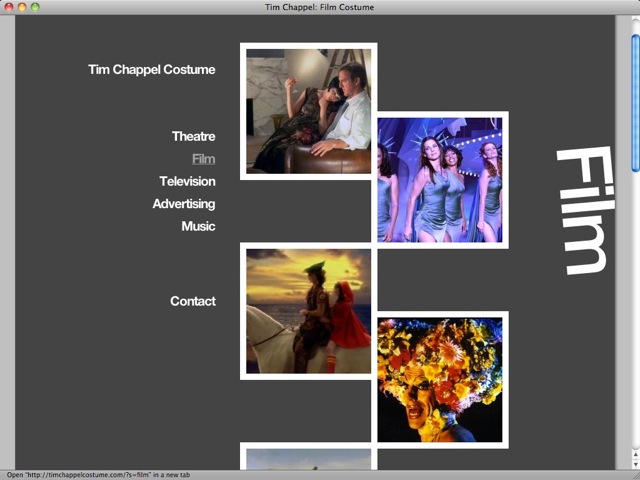Click the scroll down arrow at bottom right
Image resolution: width=640 pixels, height=480 pixels.
click(x=636, y=464)
